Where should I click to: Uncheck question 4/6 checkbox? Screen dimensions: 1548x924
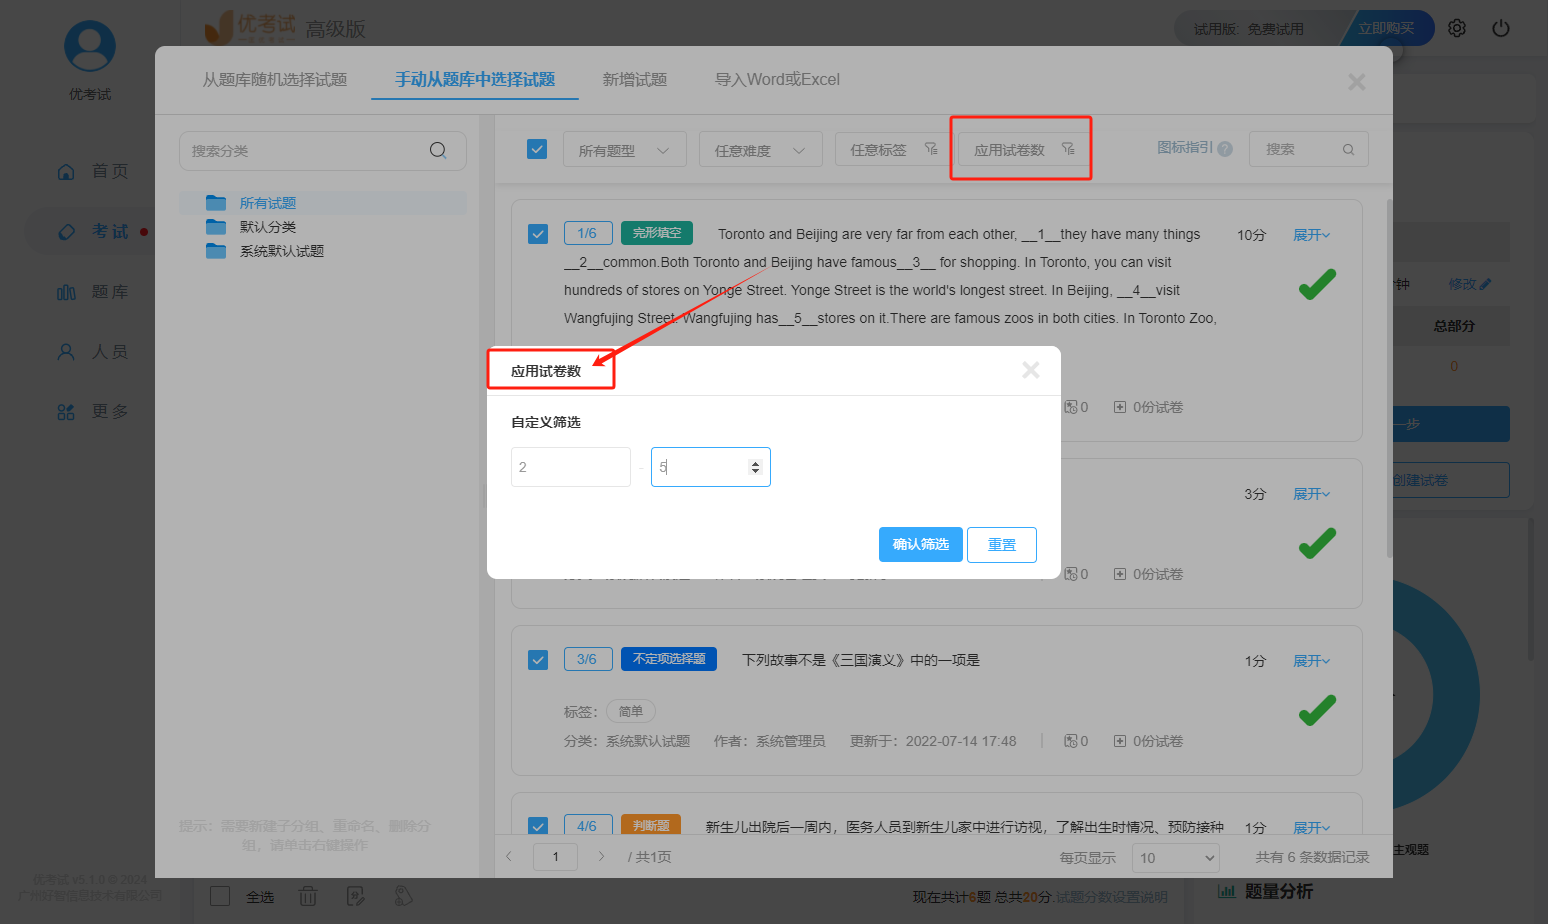538,826
